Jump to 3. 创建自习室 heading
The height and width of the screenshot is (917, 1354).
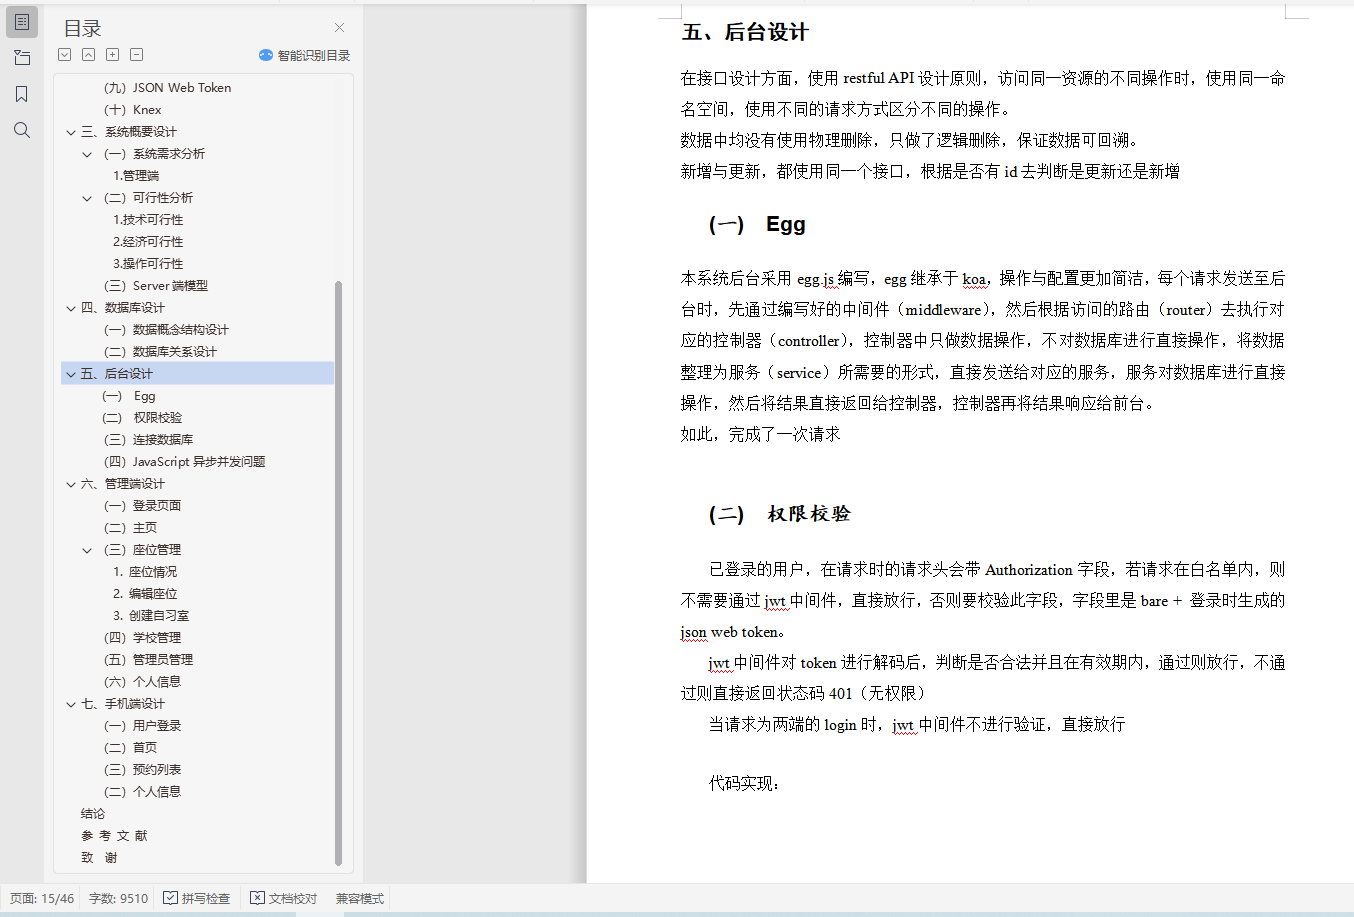[x=151, y=616]
